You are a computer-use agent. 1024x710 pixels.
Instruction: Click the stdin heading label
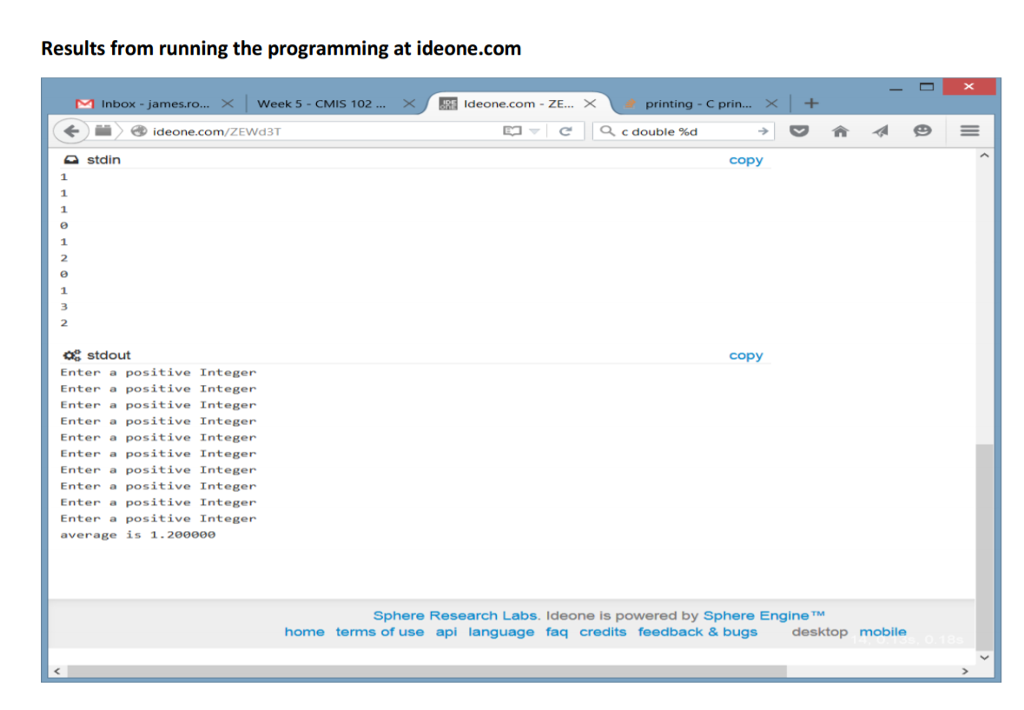(x=104, y=160)
